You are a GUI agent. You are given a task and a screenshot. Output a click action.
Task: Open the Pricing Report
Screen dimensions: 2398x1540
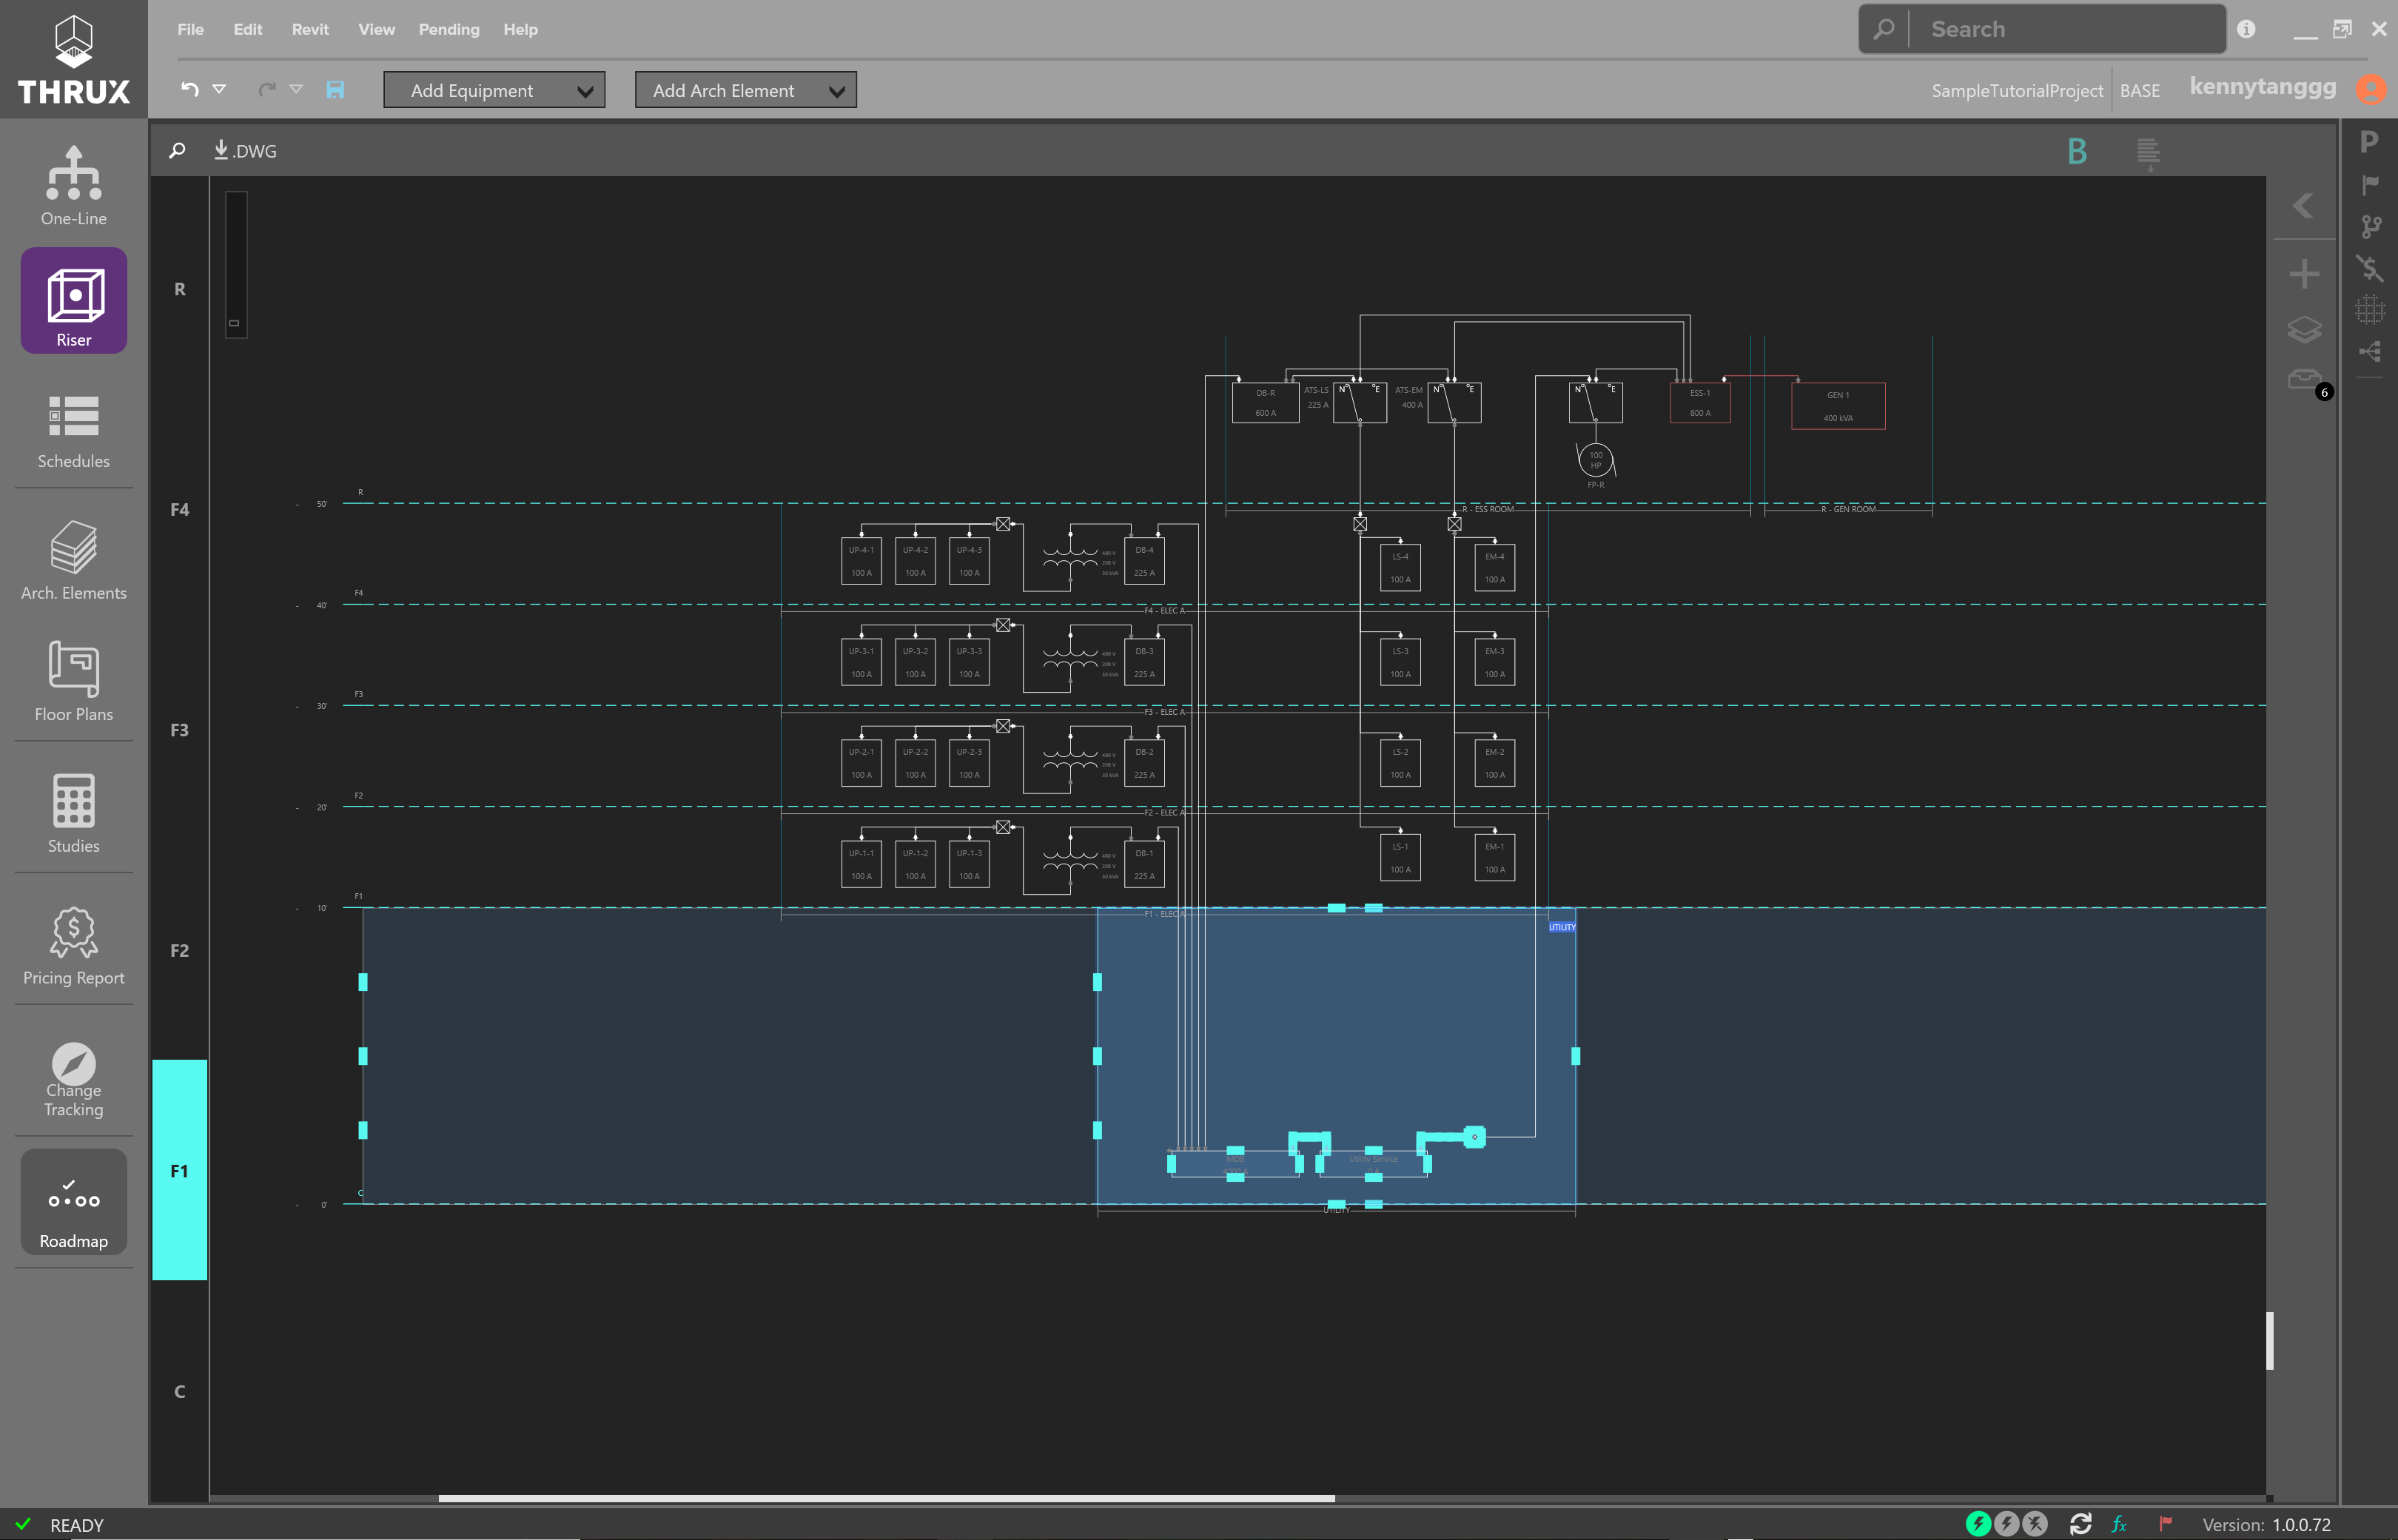pyautogui.click(x=73, y=946)
